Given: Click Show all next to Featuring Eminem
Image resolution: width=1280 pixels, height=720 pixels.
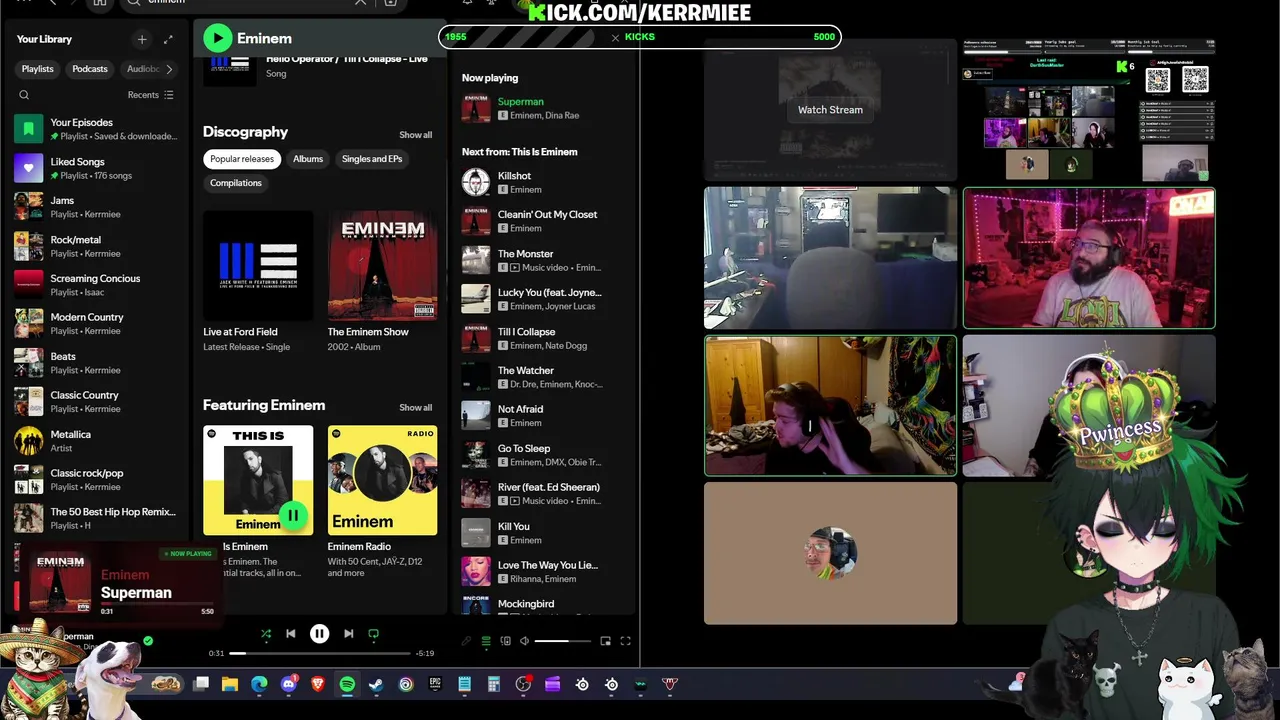Looking at the screenshot, I should tap(416, 408).
